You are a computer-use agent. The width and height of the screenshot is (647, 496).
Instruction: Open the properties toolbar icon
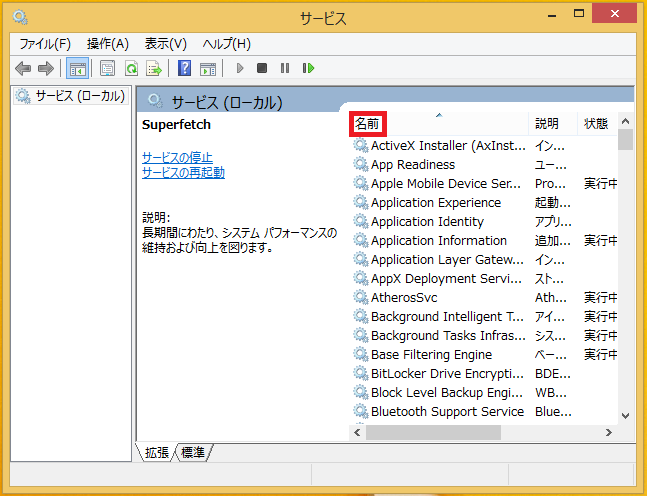coord(108,68)
